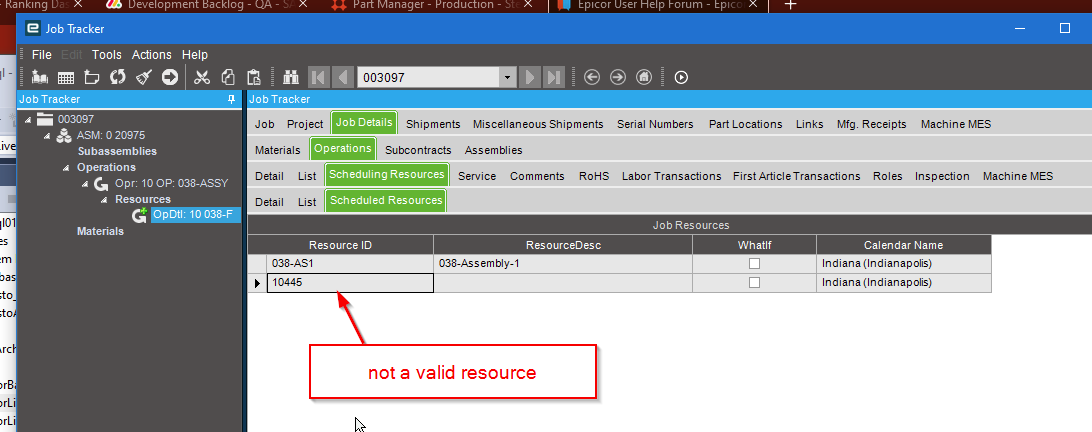
Task: Switch to the Subcontracts tab
Action: 418,150
